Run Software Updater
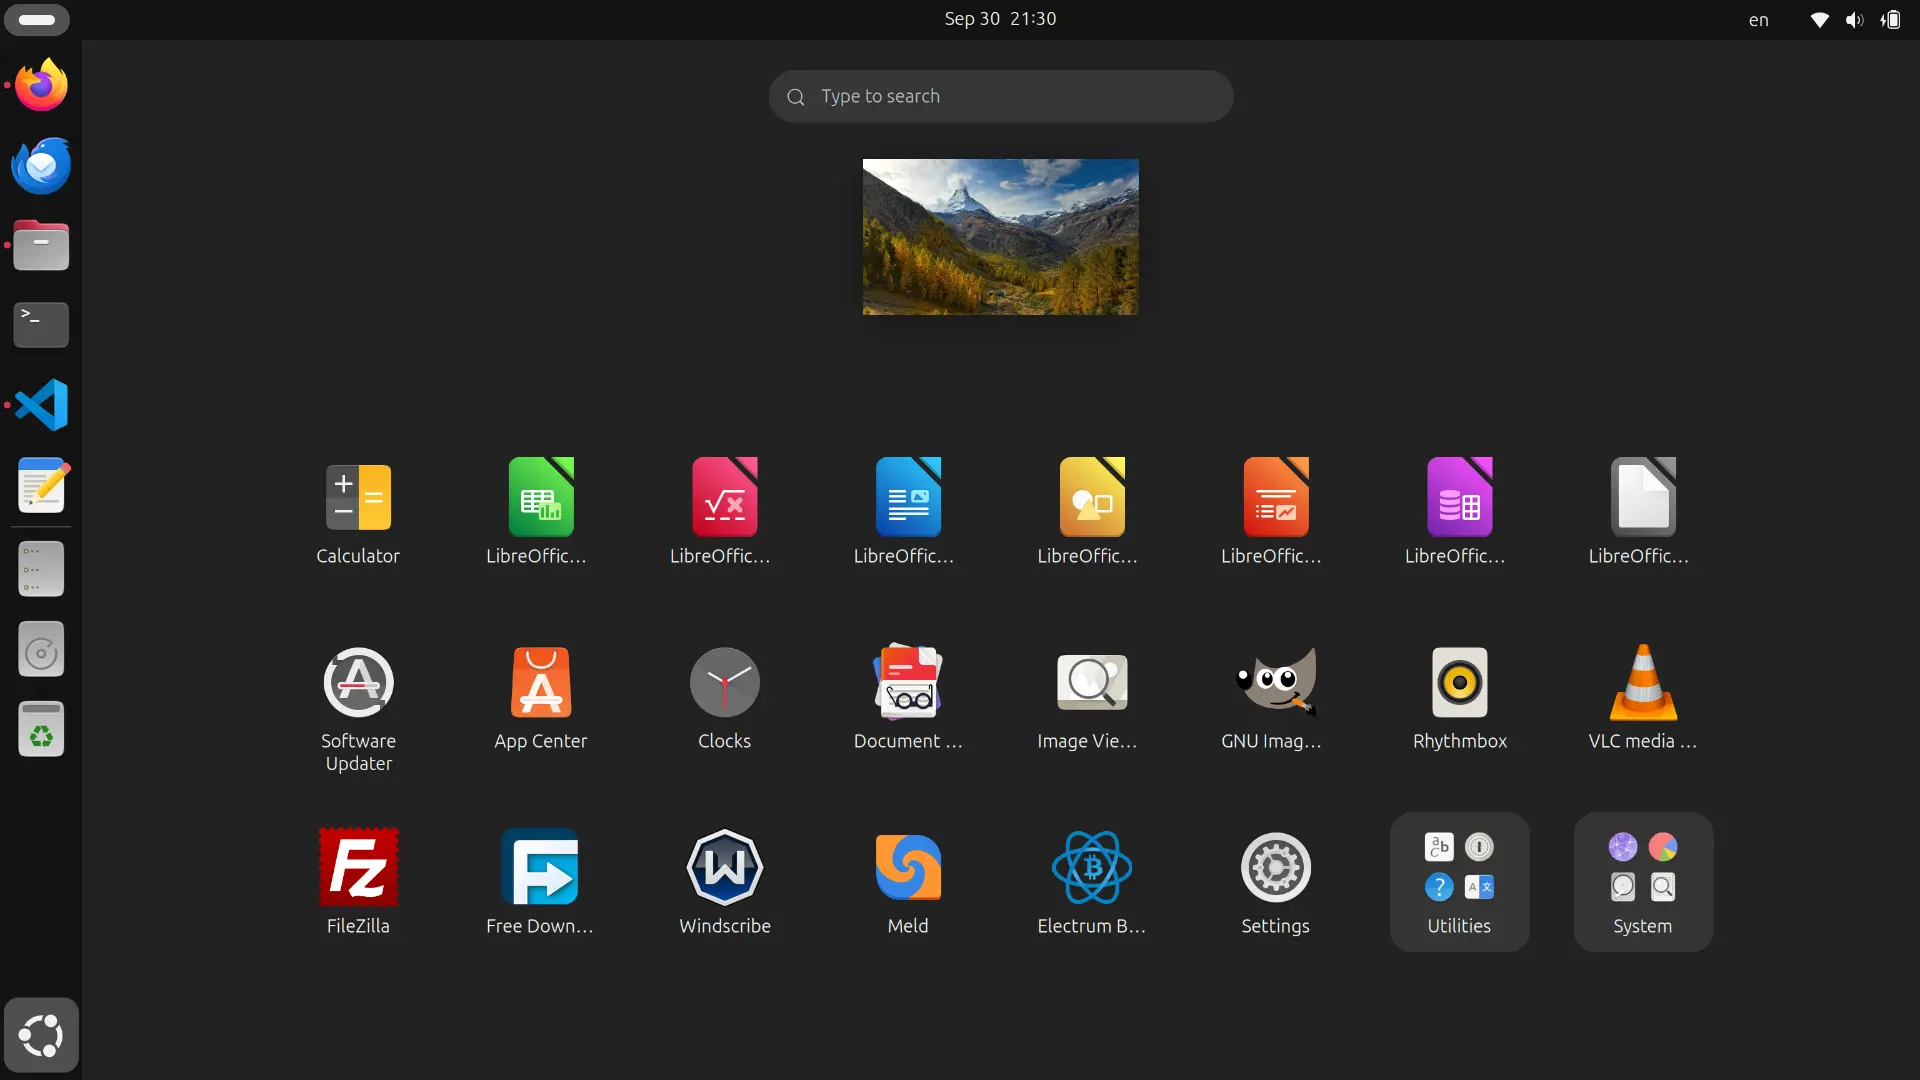Viewport: 1920px width, 1080px height. 357,683
